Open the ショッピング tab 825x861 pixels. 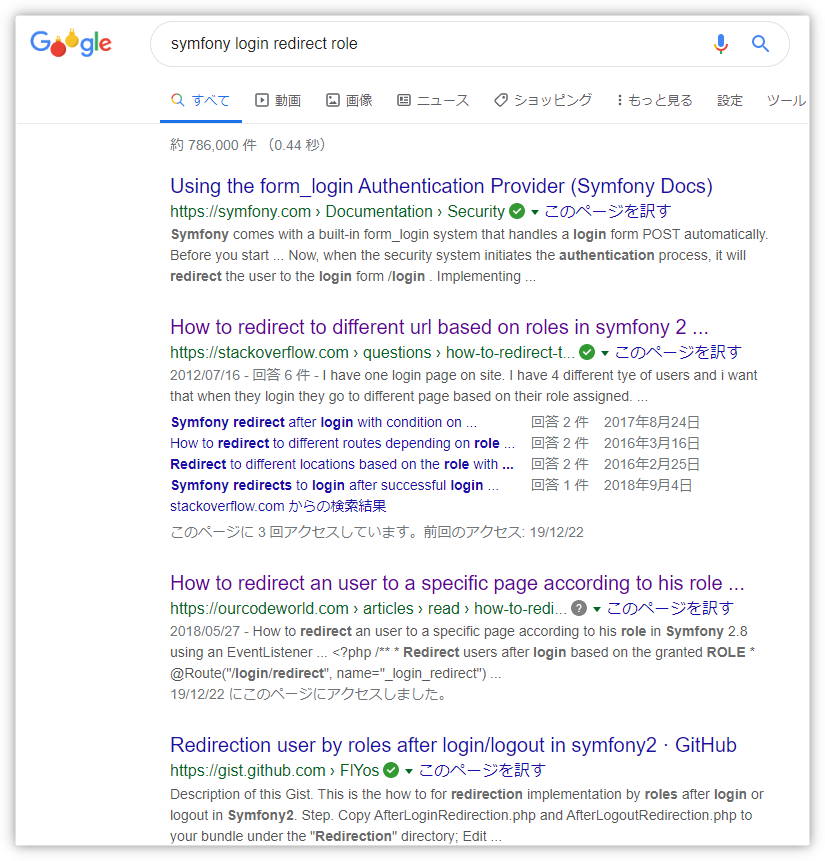coord(543,100)
